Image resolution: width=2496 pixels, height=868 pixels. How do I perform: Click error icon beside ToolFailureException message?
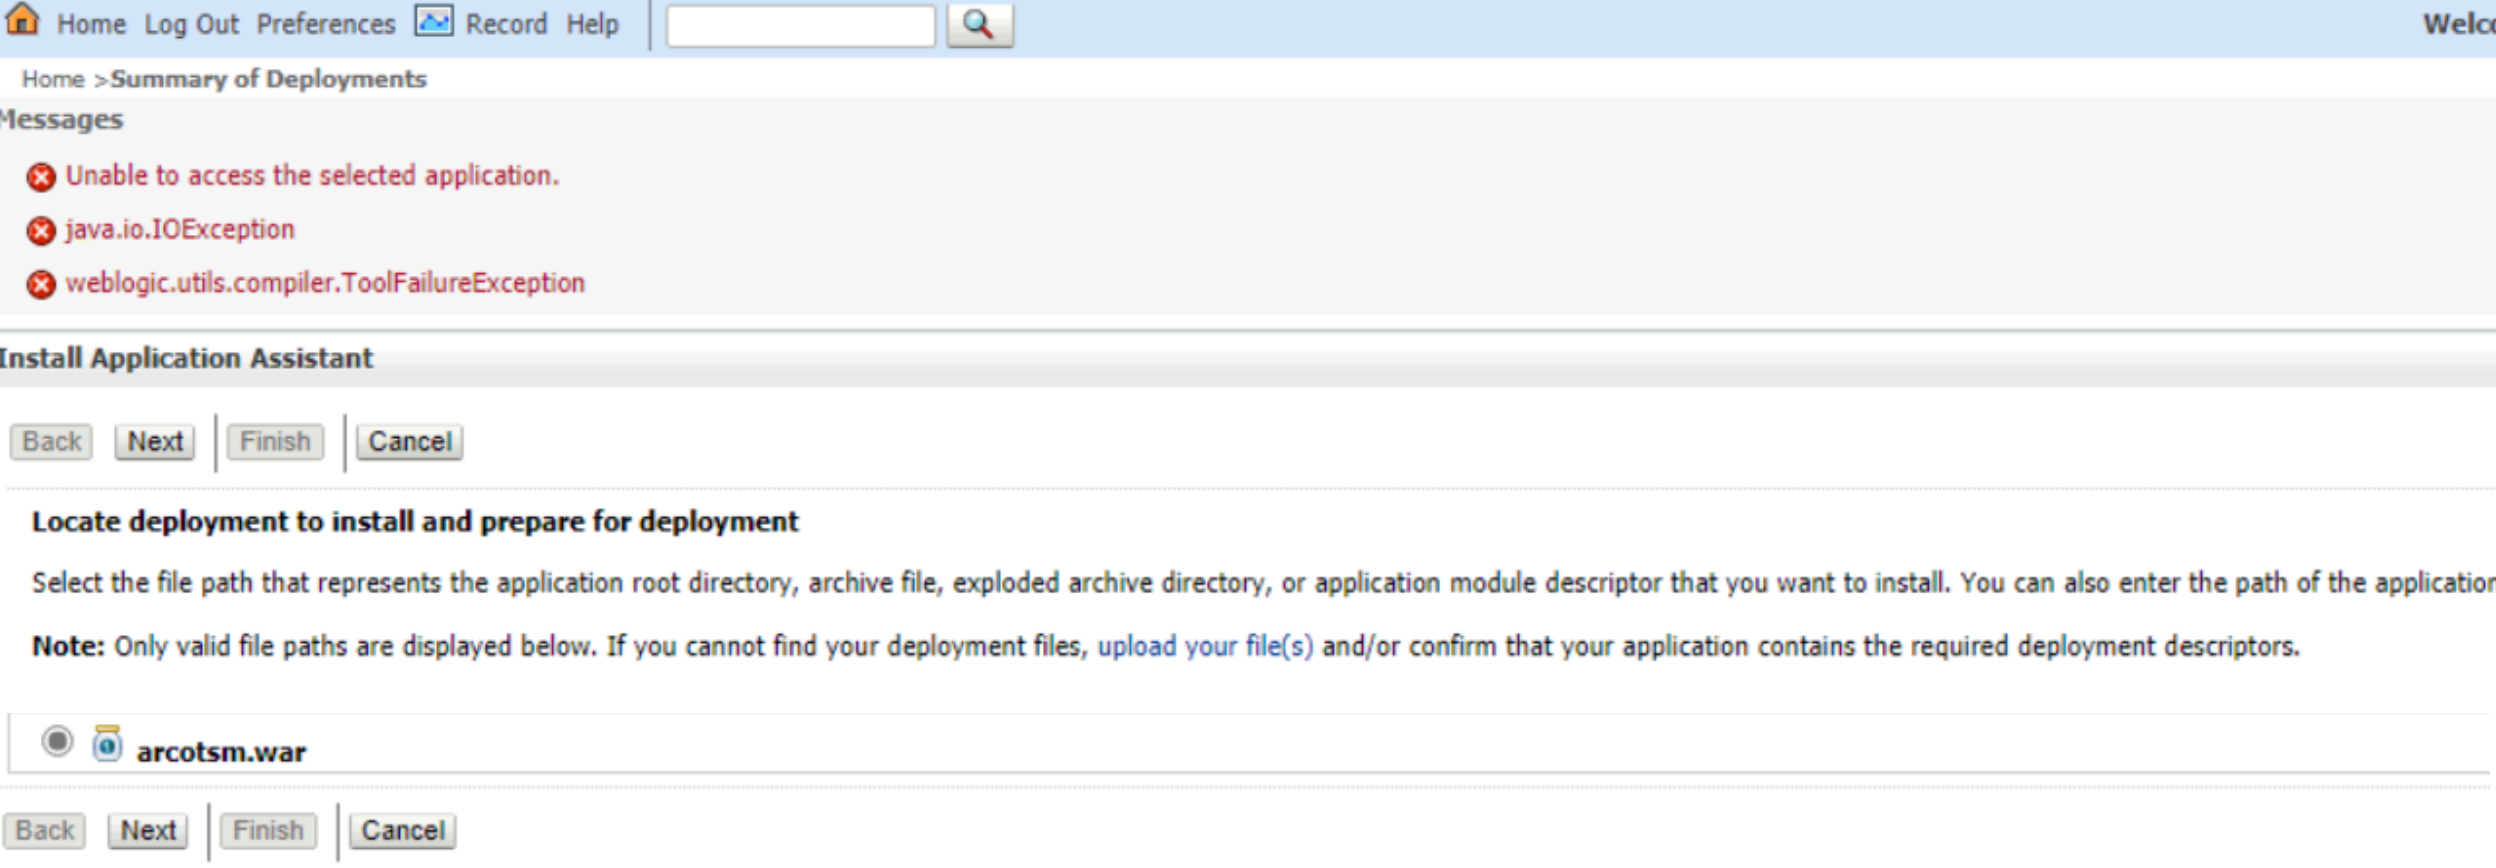click(41, 285)
